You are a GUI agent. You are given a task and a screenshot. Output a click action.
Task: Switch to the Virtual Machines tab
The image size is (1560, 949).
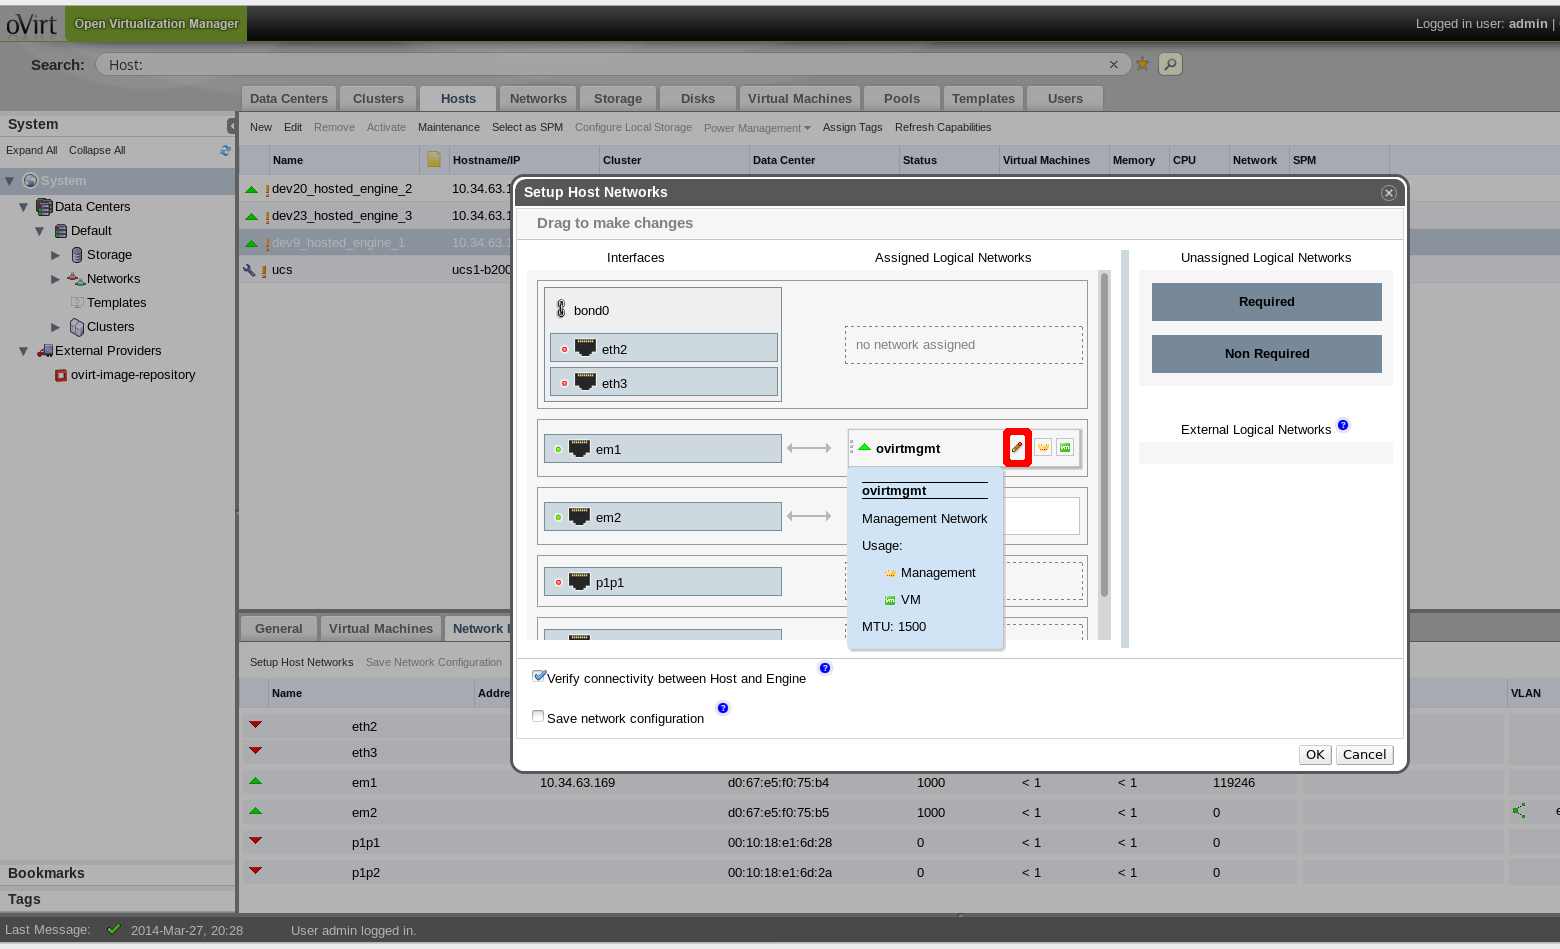pos(799,98)
